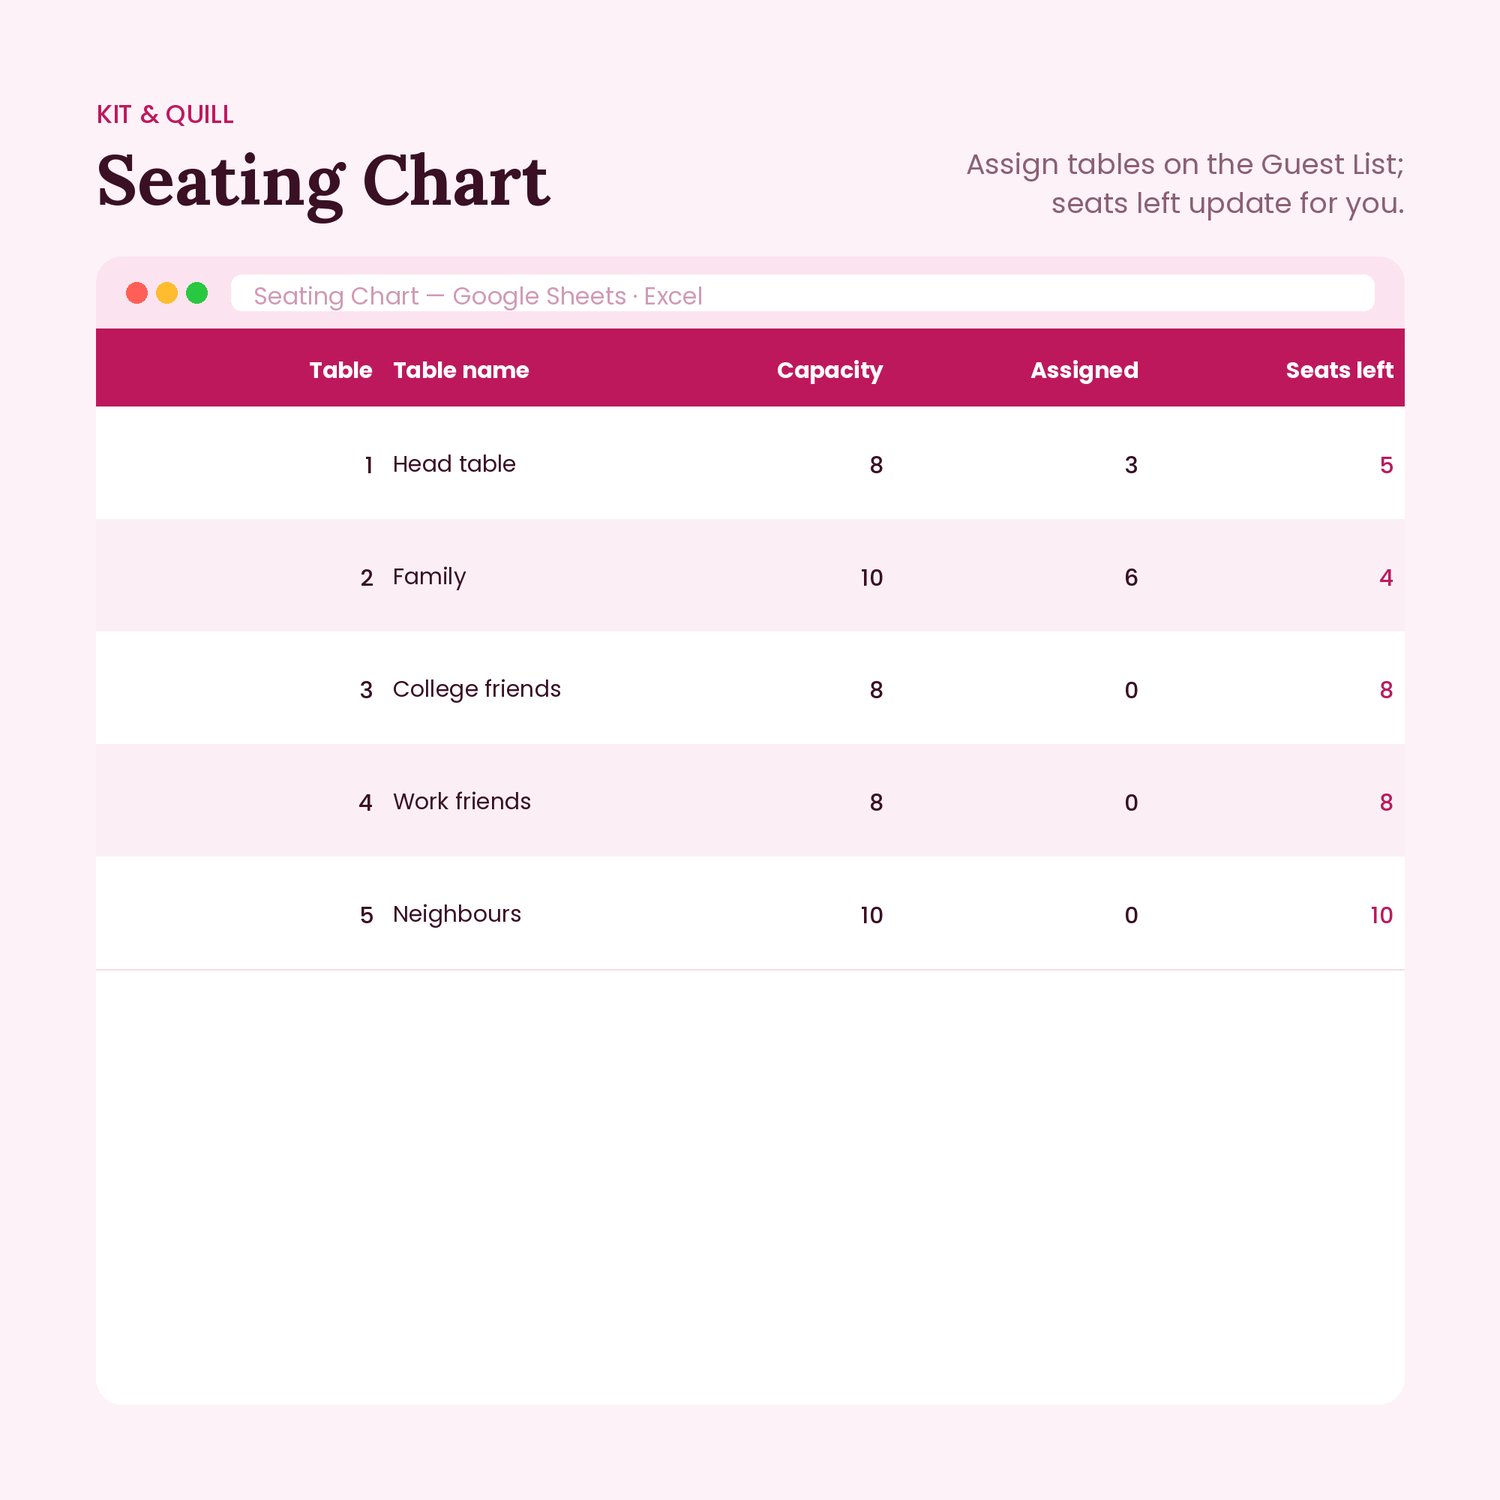Select the Table name column header
Viewport: 1500px width, 1500px height.
pos(461,370)
